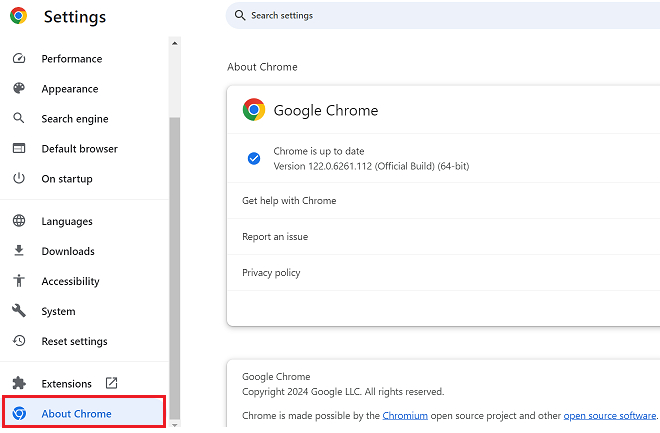Click the Accessibility figure icon
The image size is (660, 433).
[x=18, y=281]
